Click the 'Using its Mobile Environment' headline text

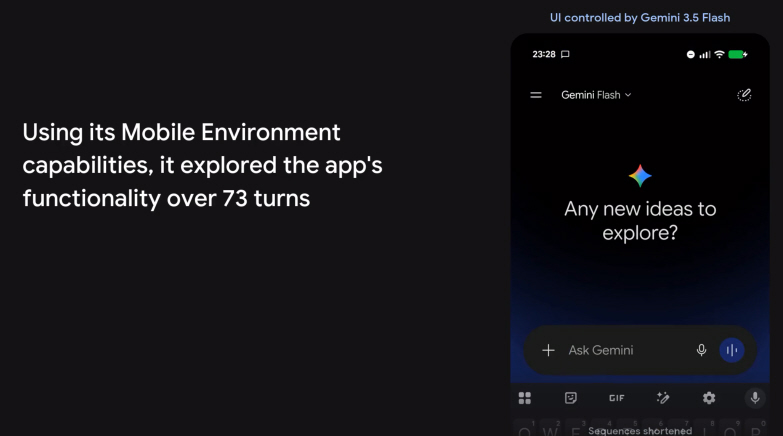(x=181, y=133)
